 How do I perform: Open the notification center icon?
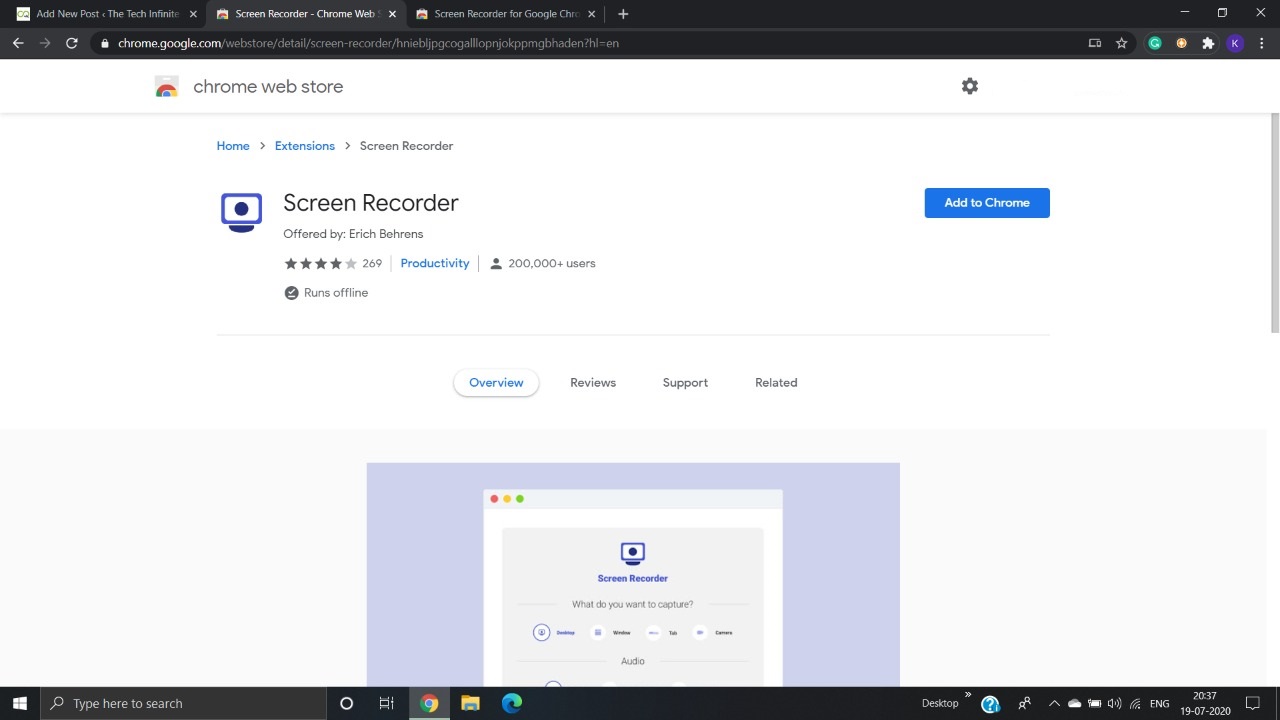[1253, 704]
